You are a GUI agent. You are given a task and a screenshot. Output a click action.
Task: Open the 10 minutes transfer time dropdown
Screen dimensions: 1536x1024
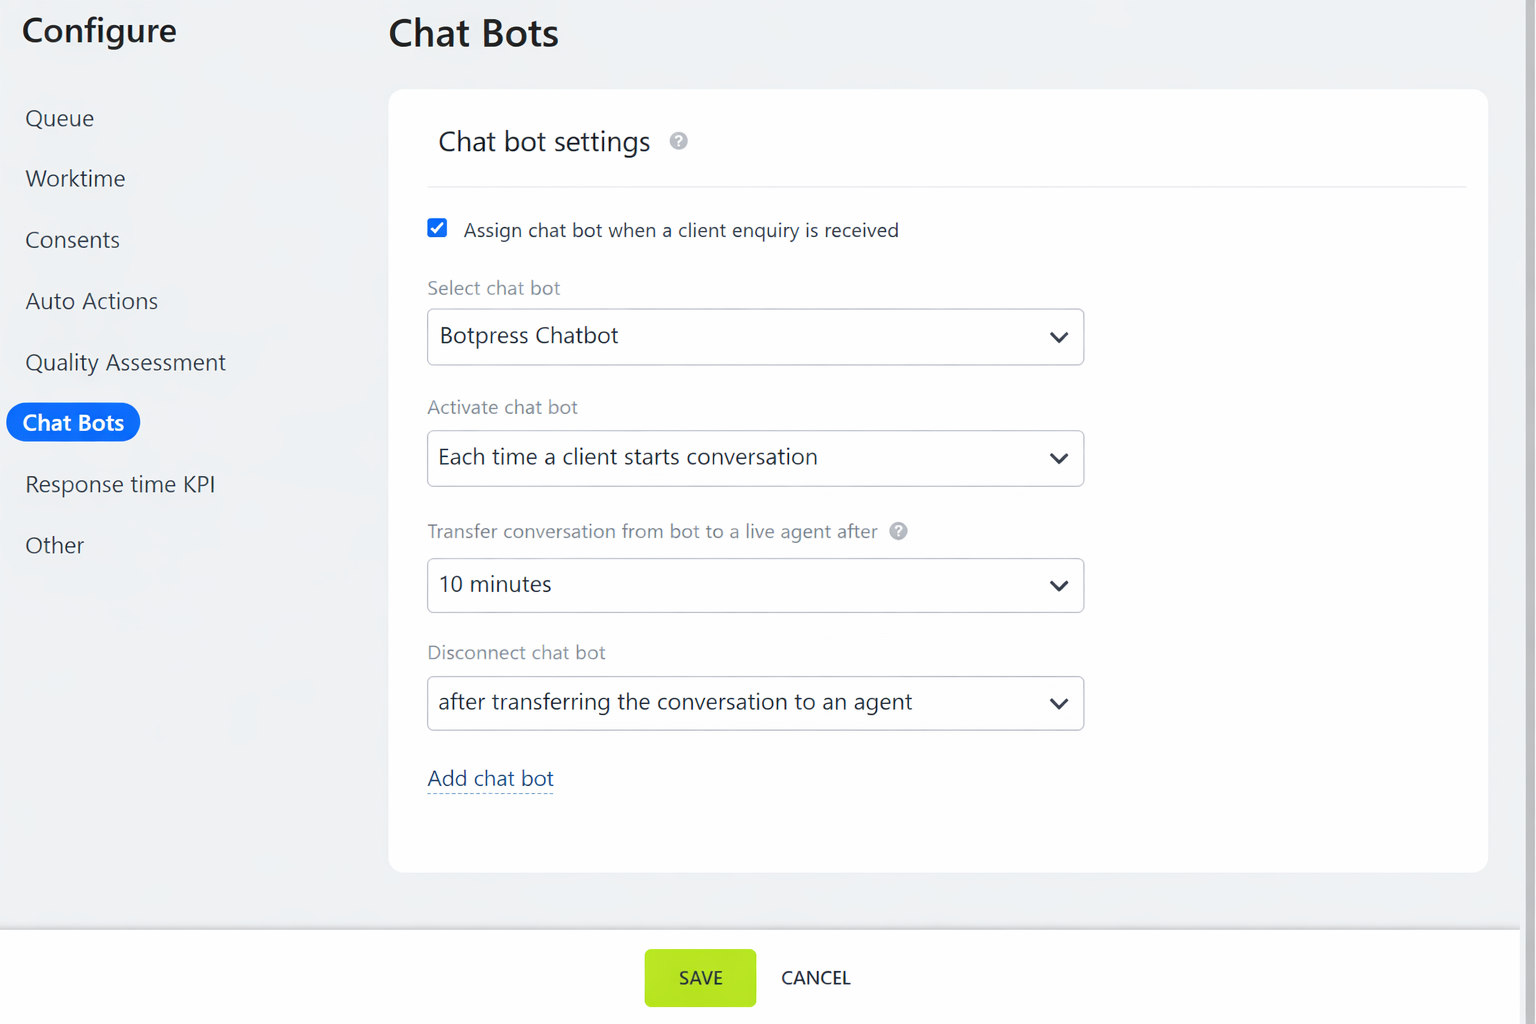(755, 585)
